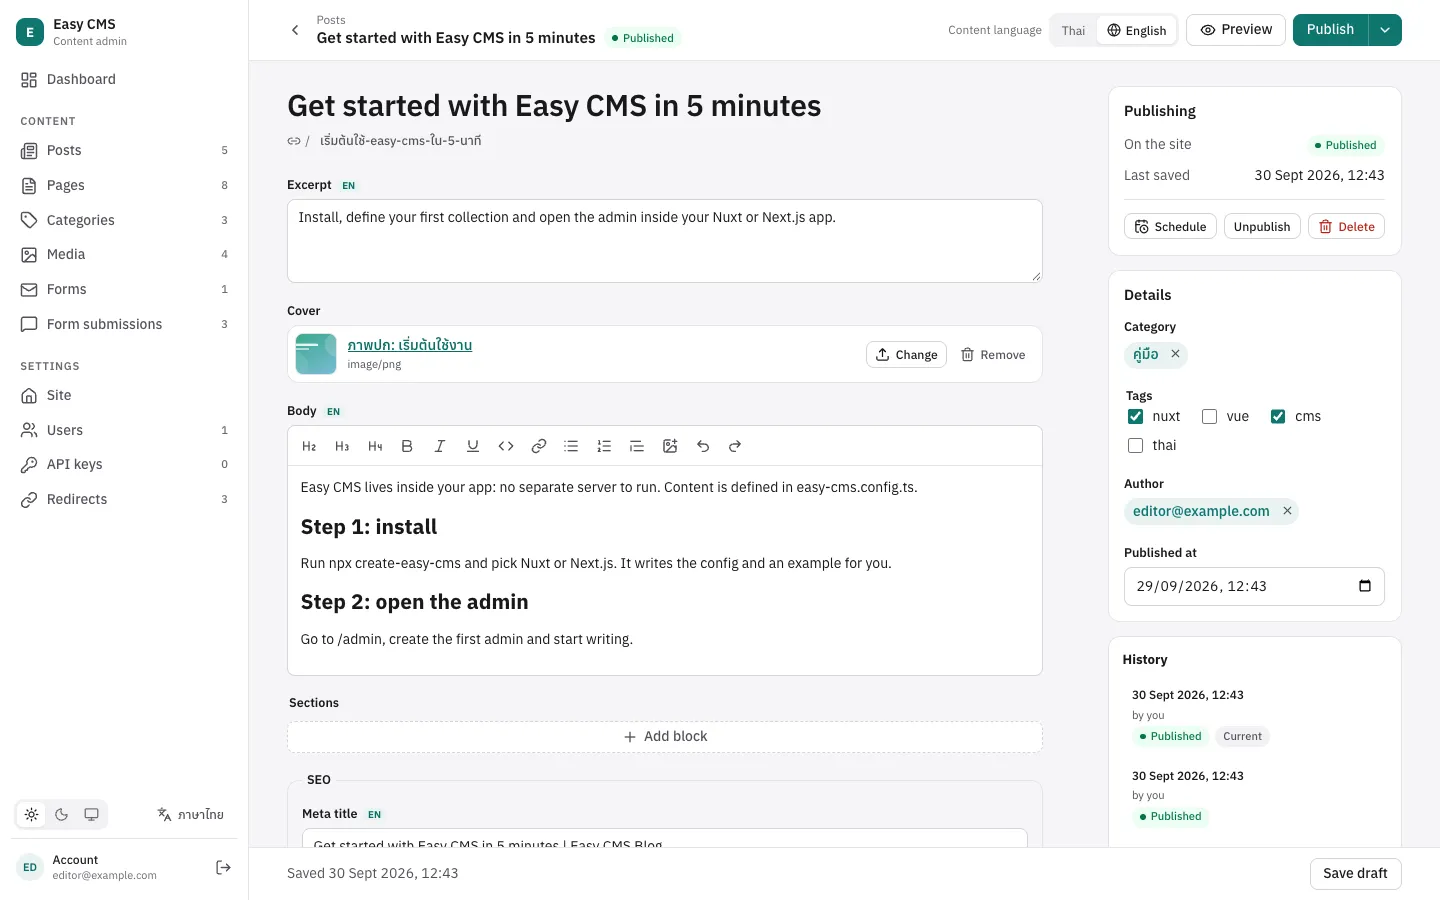Toggle italic formatting in the Body editor

[x=440, y=446]
